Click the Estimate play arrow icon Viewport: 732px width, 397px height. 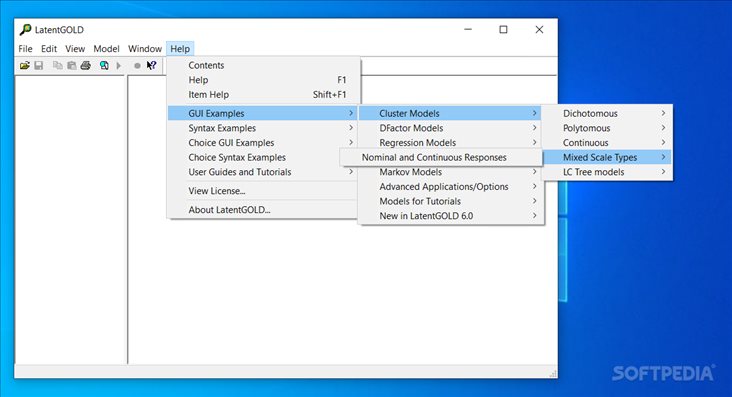(119, 66)
